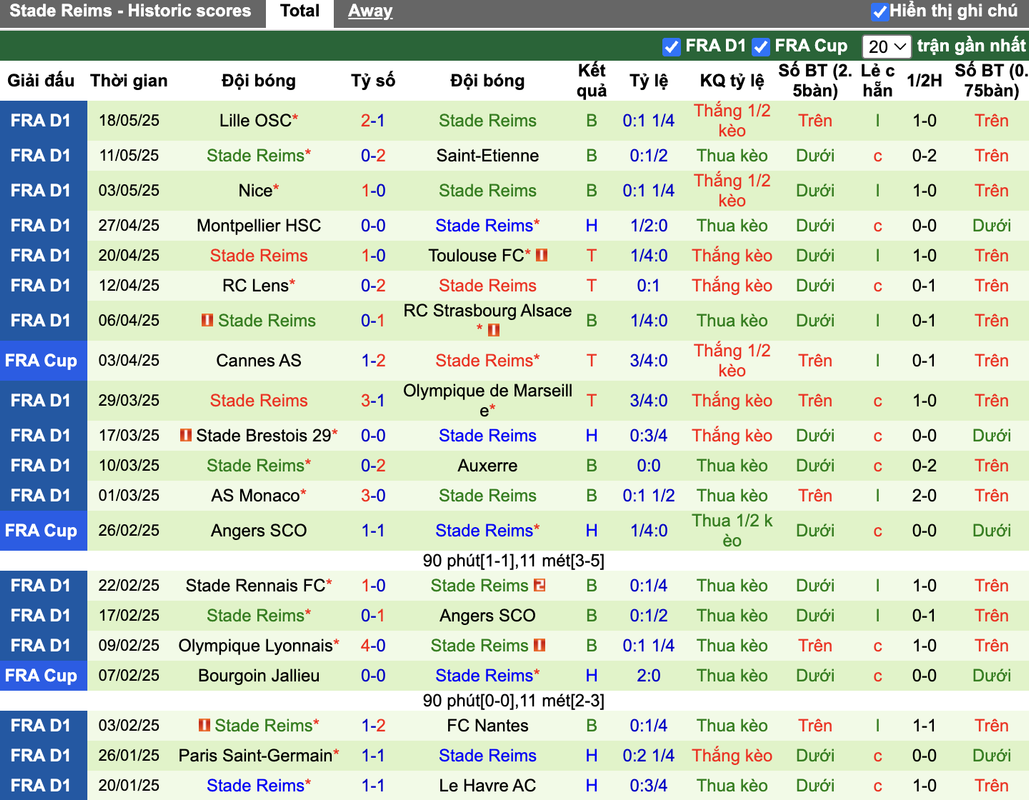
Task: Click the 2-0 half-time score for AS Monaco
Action: click(x=924, y=495)
